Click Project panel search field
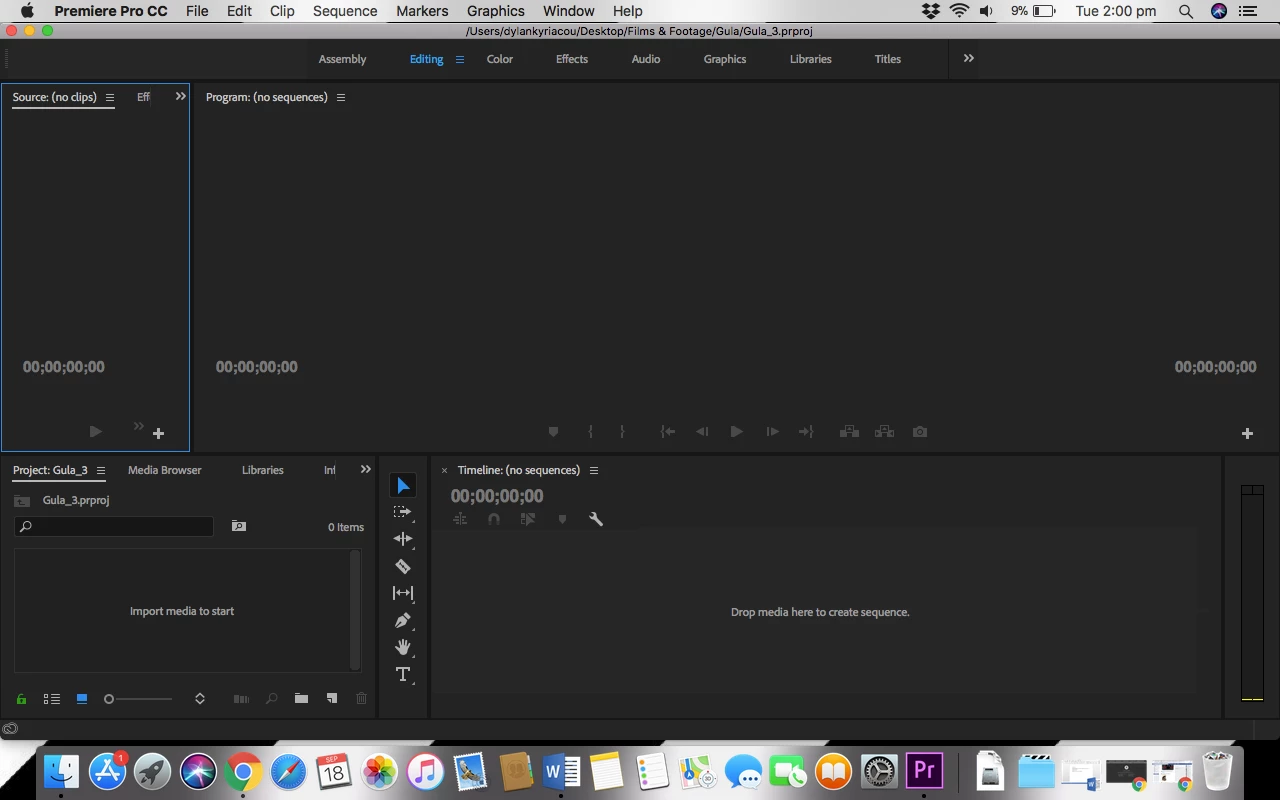The image size is (1280, 800). pos(114,526)
